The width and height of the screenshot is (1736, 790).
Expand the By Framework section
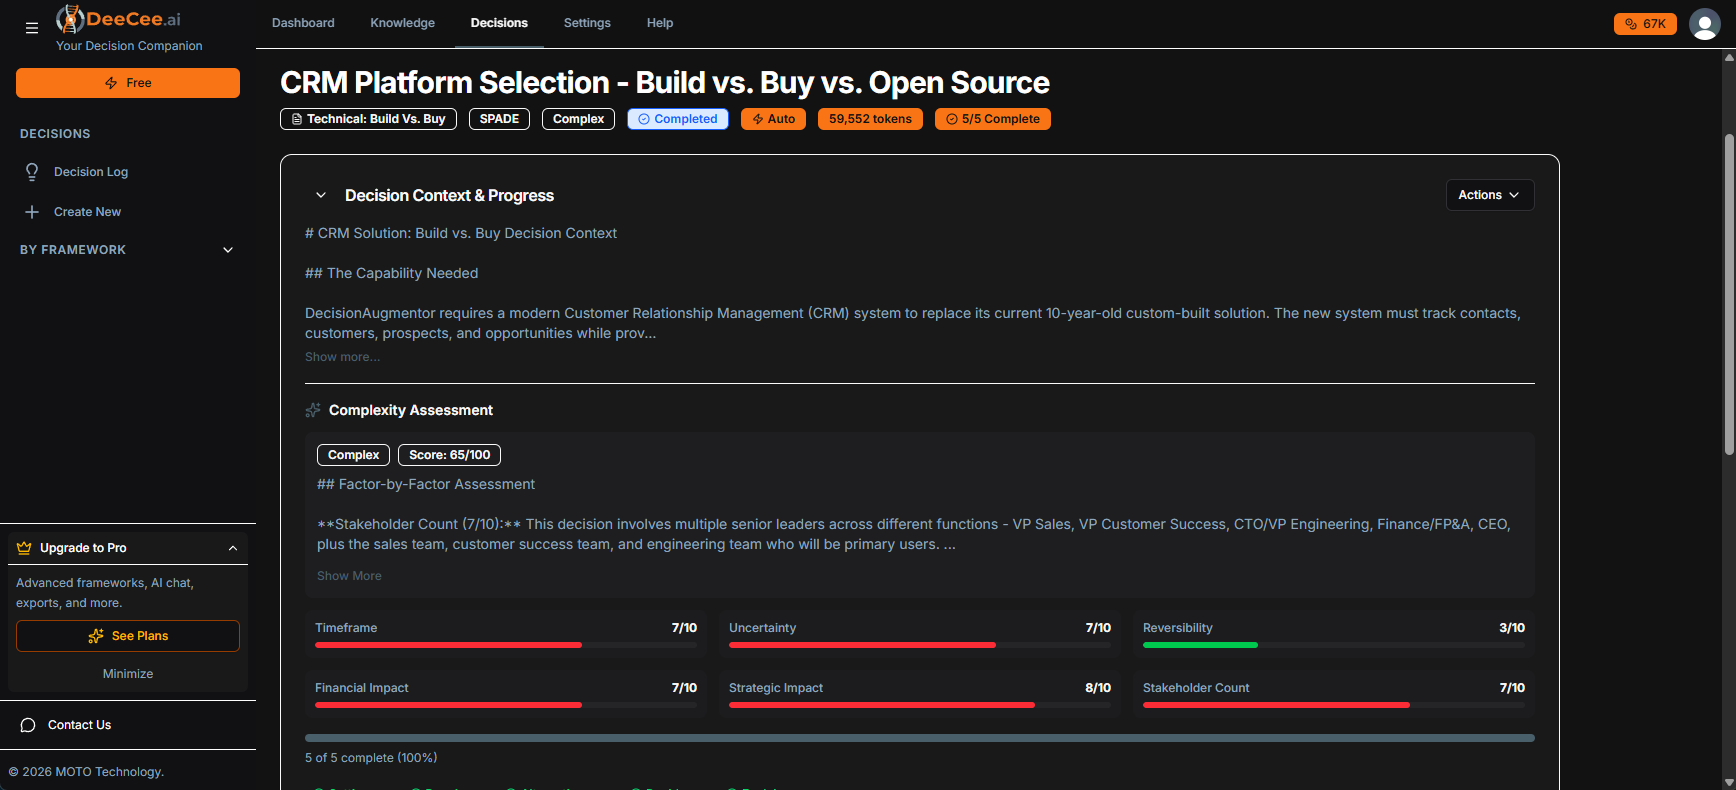coord(128,250)
